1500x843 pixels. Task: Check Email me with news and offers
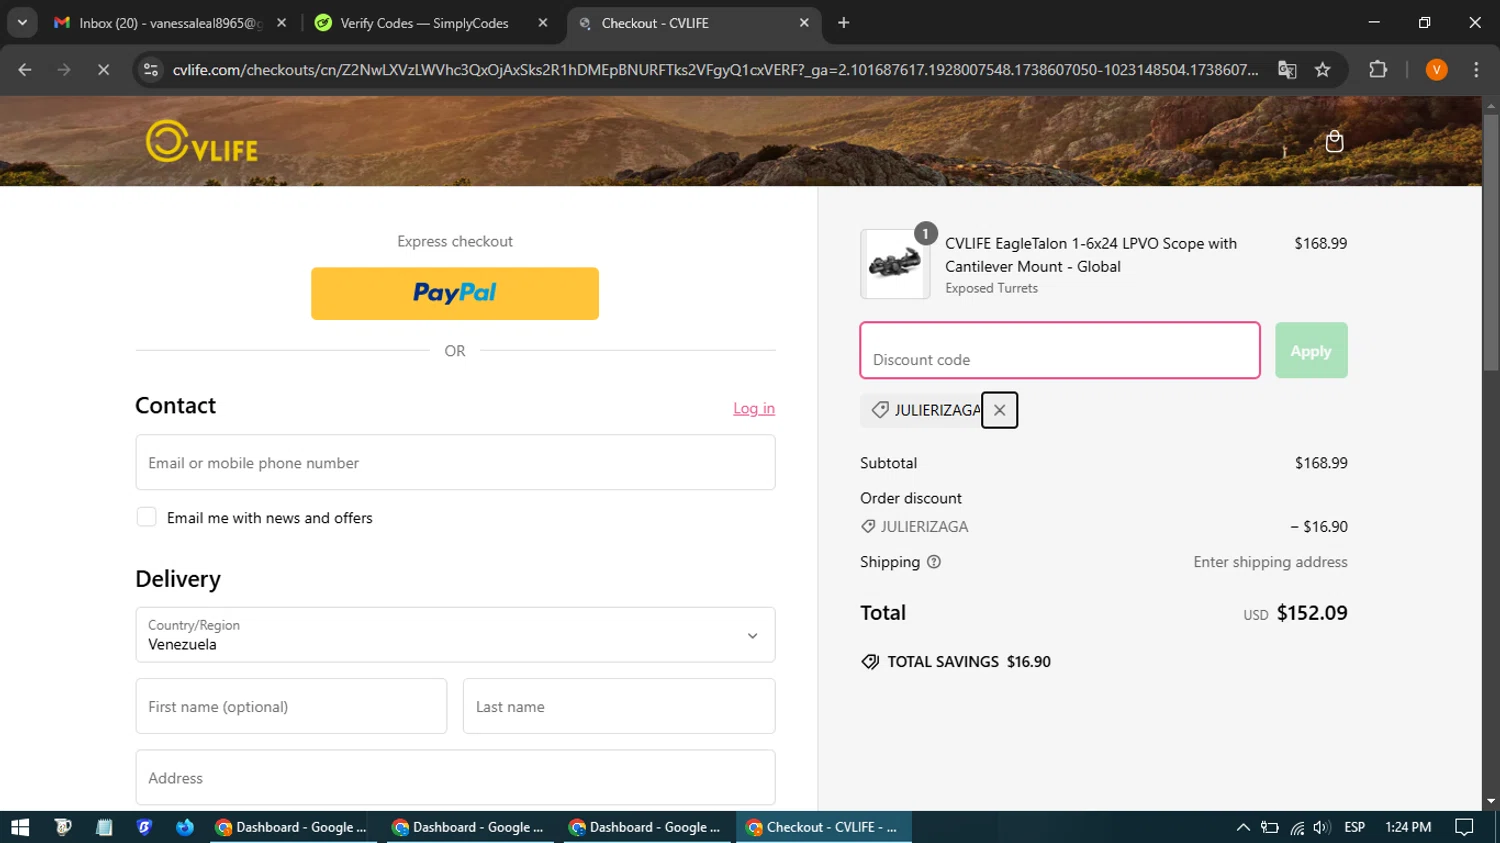[x=147, y=517]
